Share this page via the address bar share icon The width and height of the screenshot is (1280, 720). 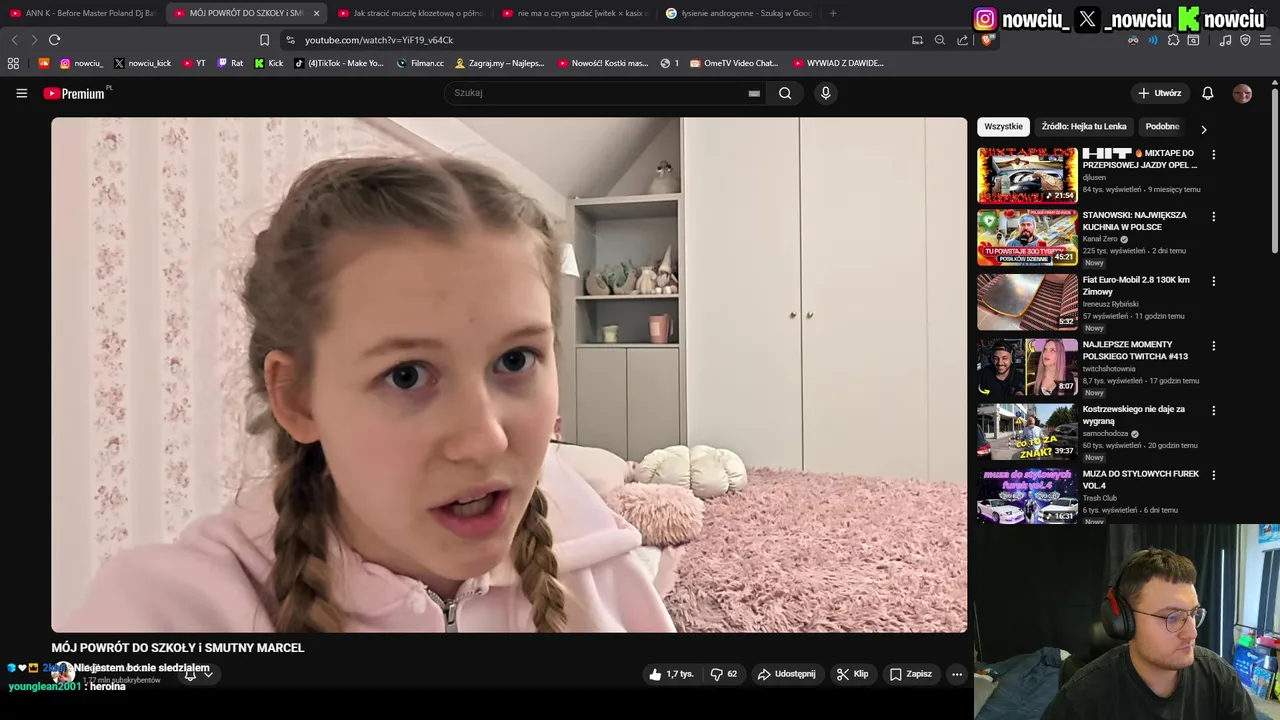coord(962,40)
